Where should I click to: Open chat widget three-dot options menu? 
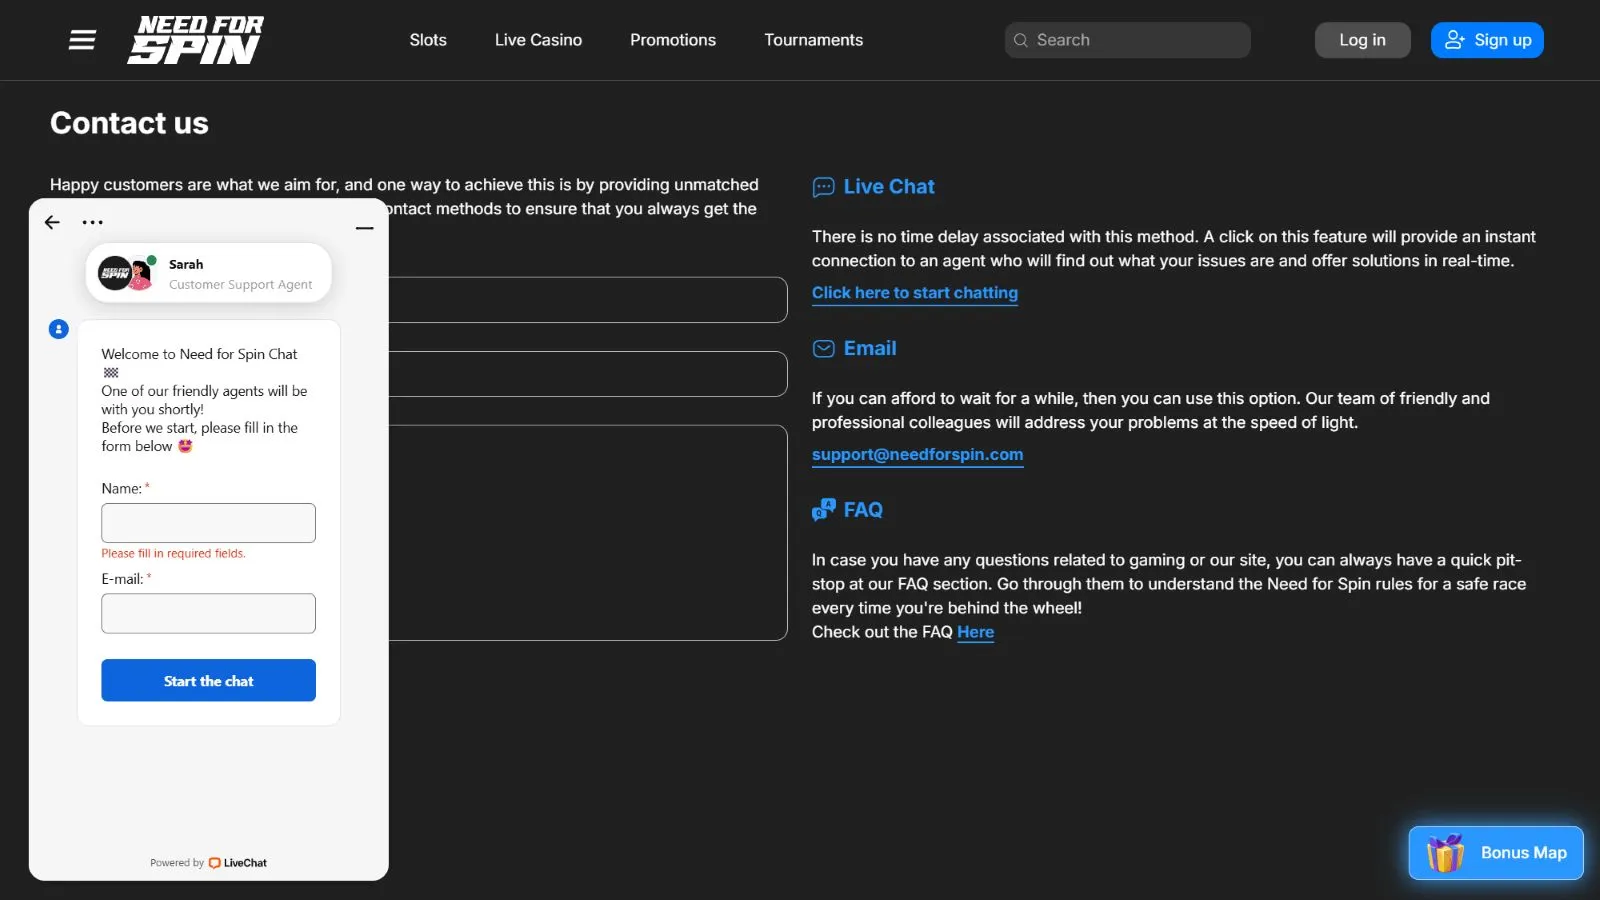click(93, 222)
